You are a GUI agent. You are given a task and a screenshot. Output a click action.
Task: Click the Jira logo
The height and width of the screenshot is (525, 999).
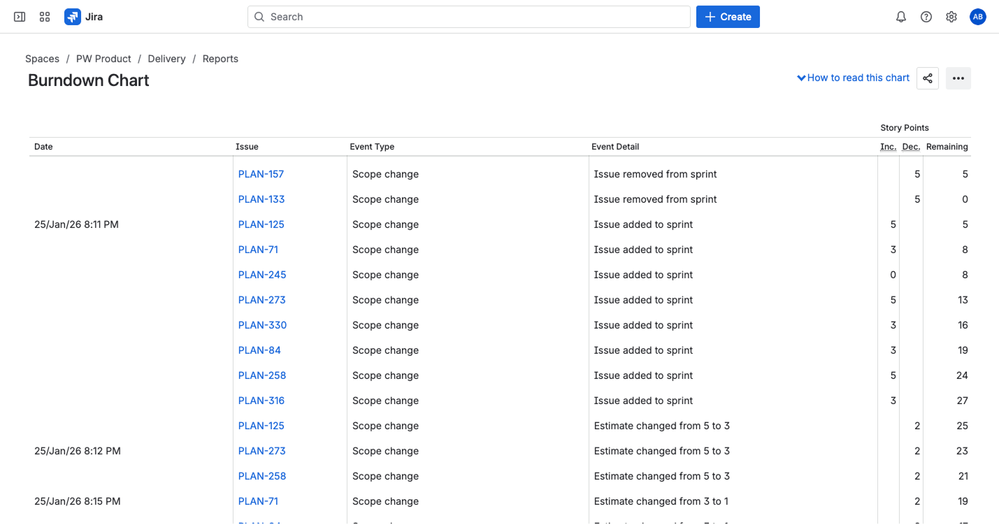tap(83, 17)
